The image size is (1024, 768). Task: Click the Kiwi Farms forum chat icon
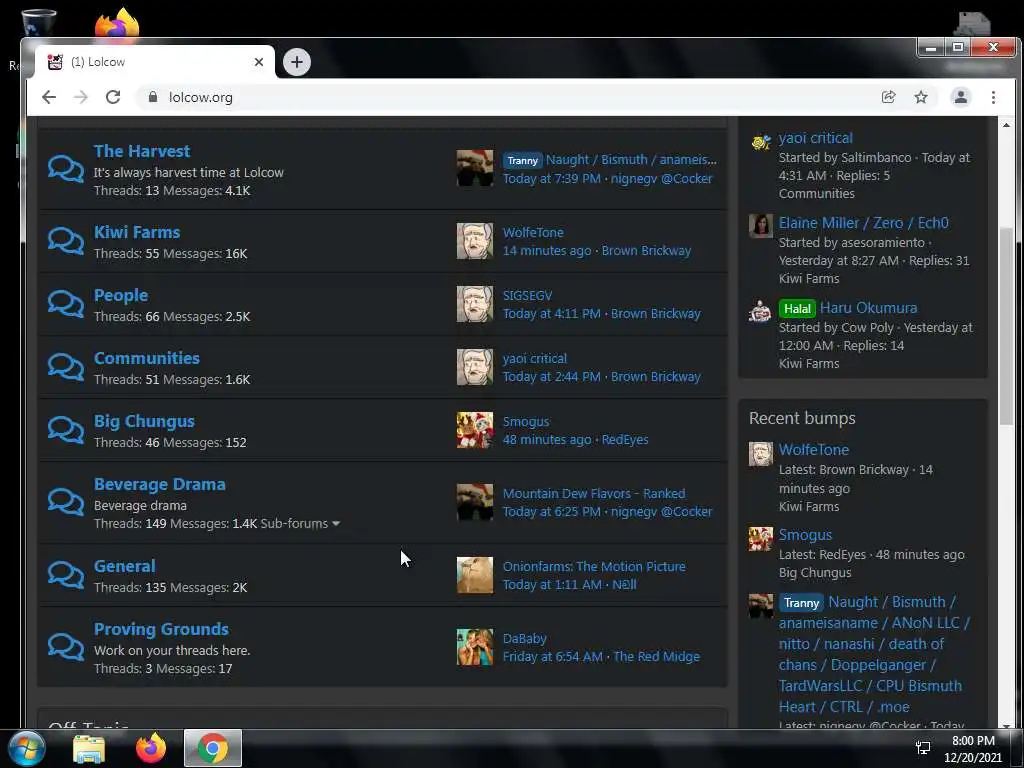[x=66, y=241]
